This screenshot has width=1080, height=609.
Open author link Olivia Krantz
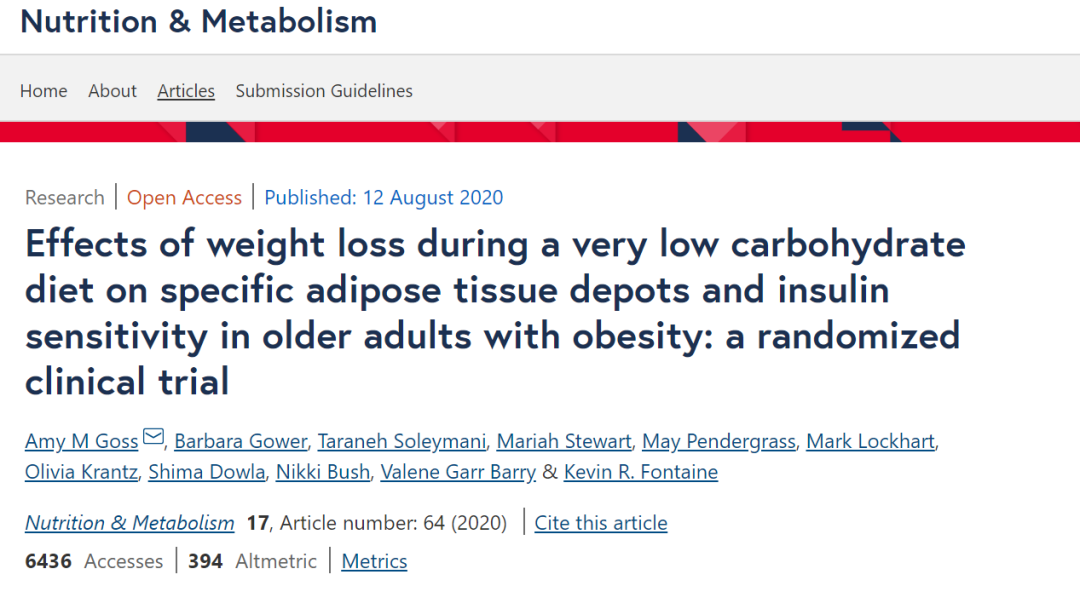pyautogui.click(x=81, y=472)
